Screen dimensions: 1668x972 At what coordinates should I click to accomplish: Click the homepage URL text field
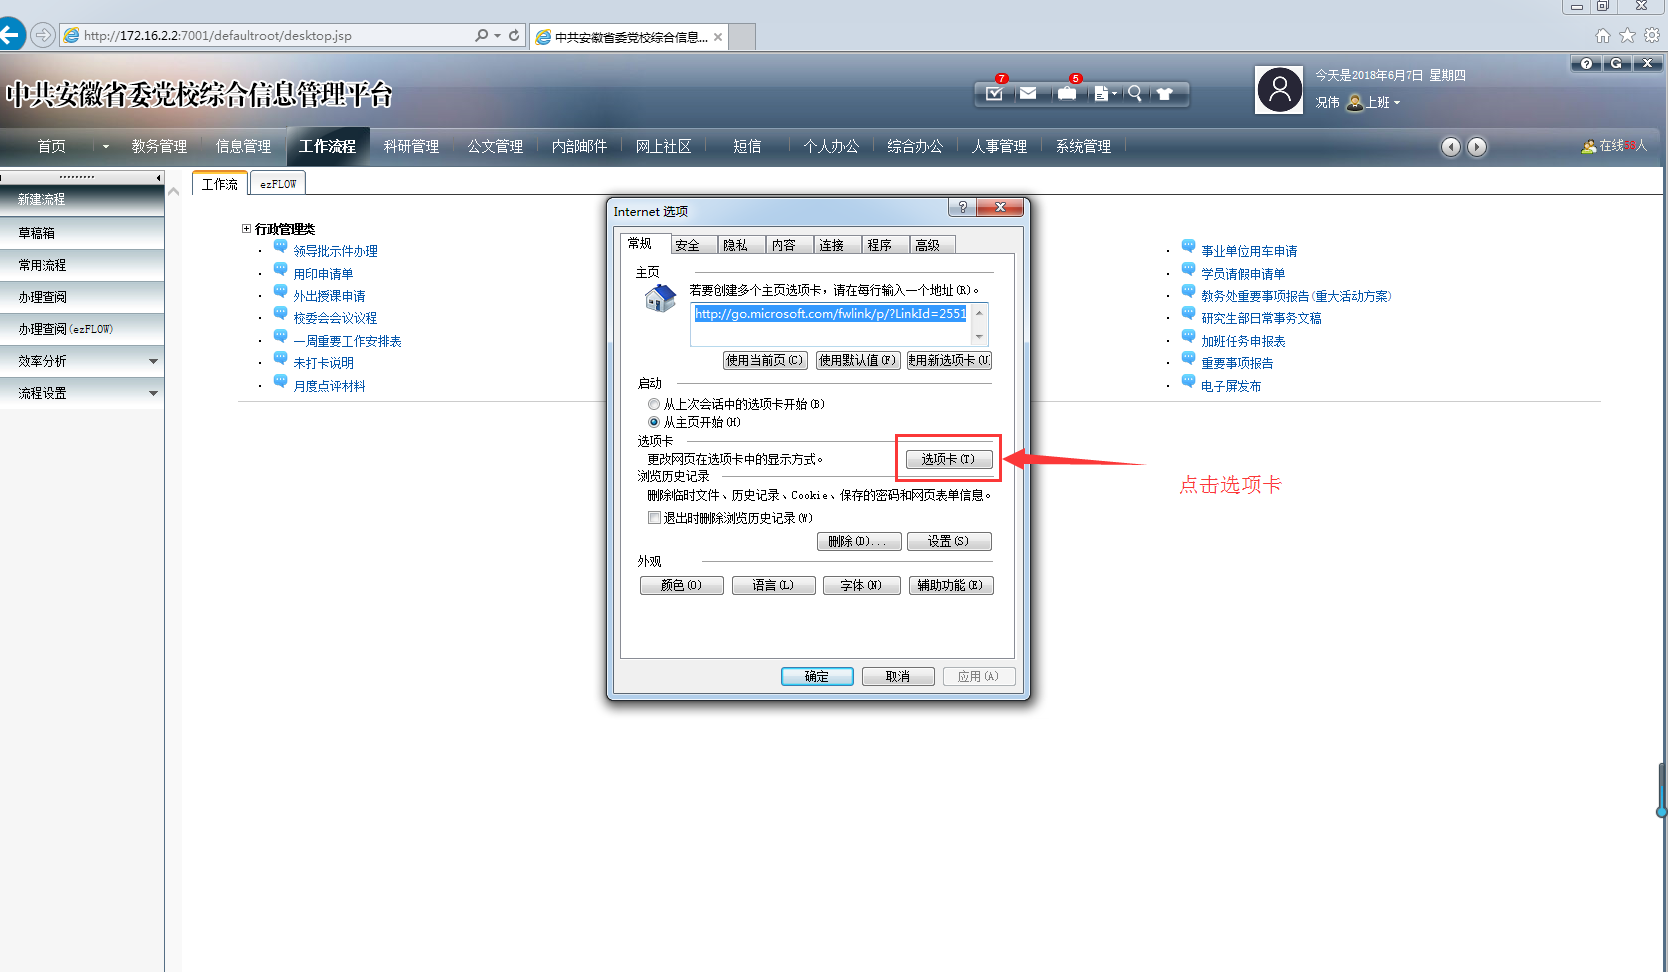pos(830,314)
